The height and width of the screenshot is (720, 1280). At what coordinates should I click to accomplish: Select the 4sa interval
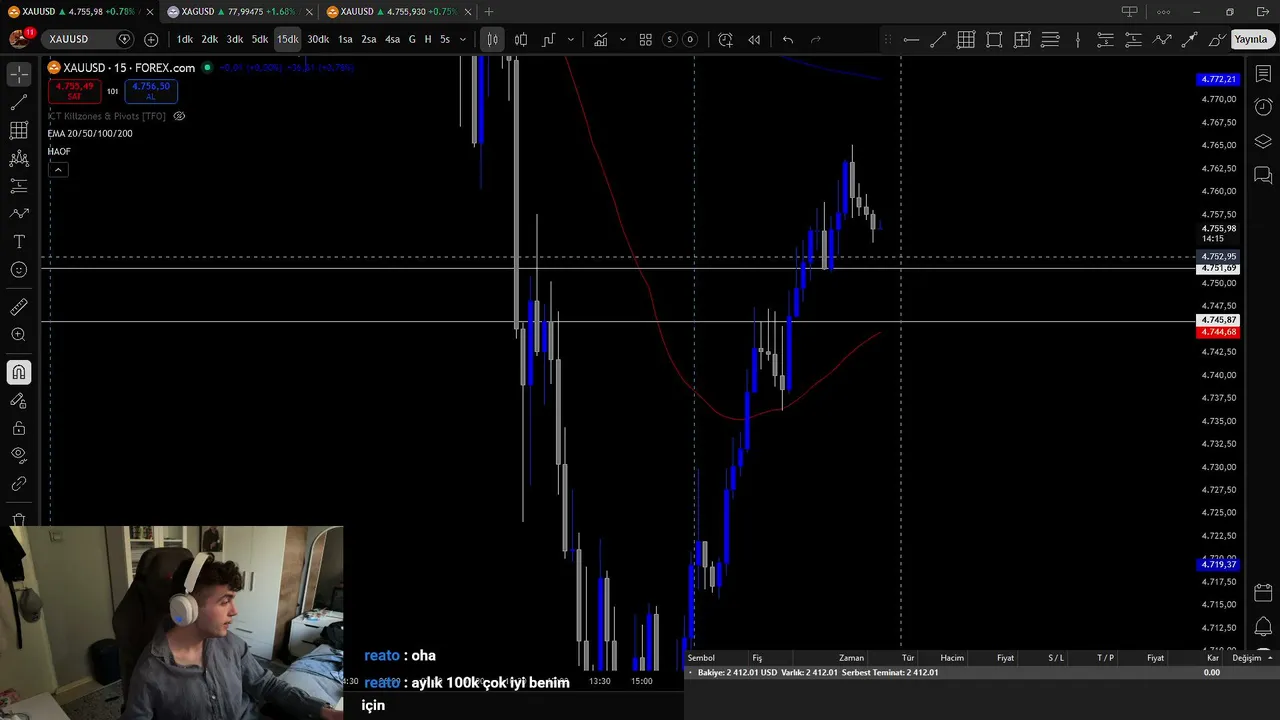coord(392,39)
